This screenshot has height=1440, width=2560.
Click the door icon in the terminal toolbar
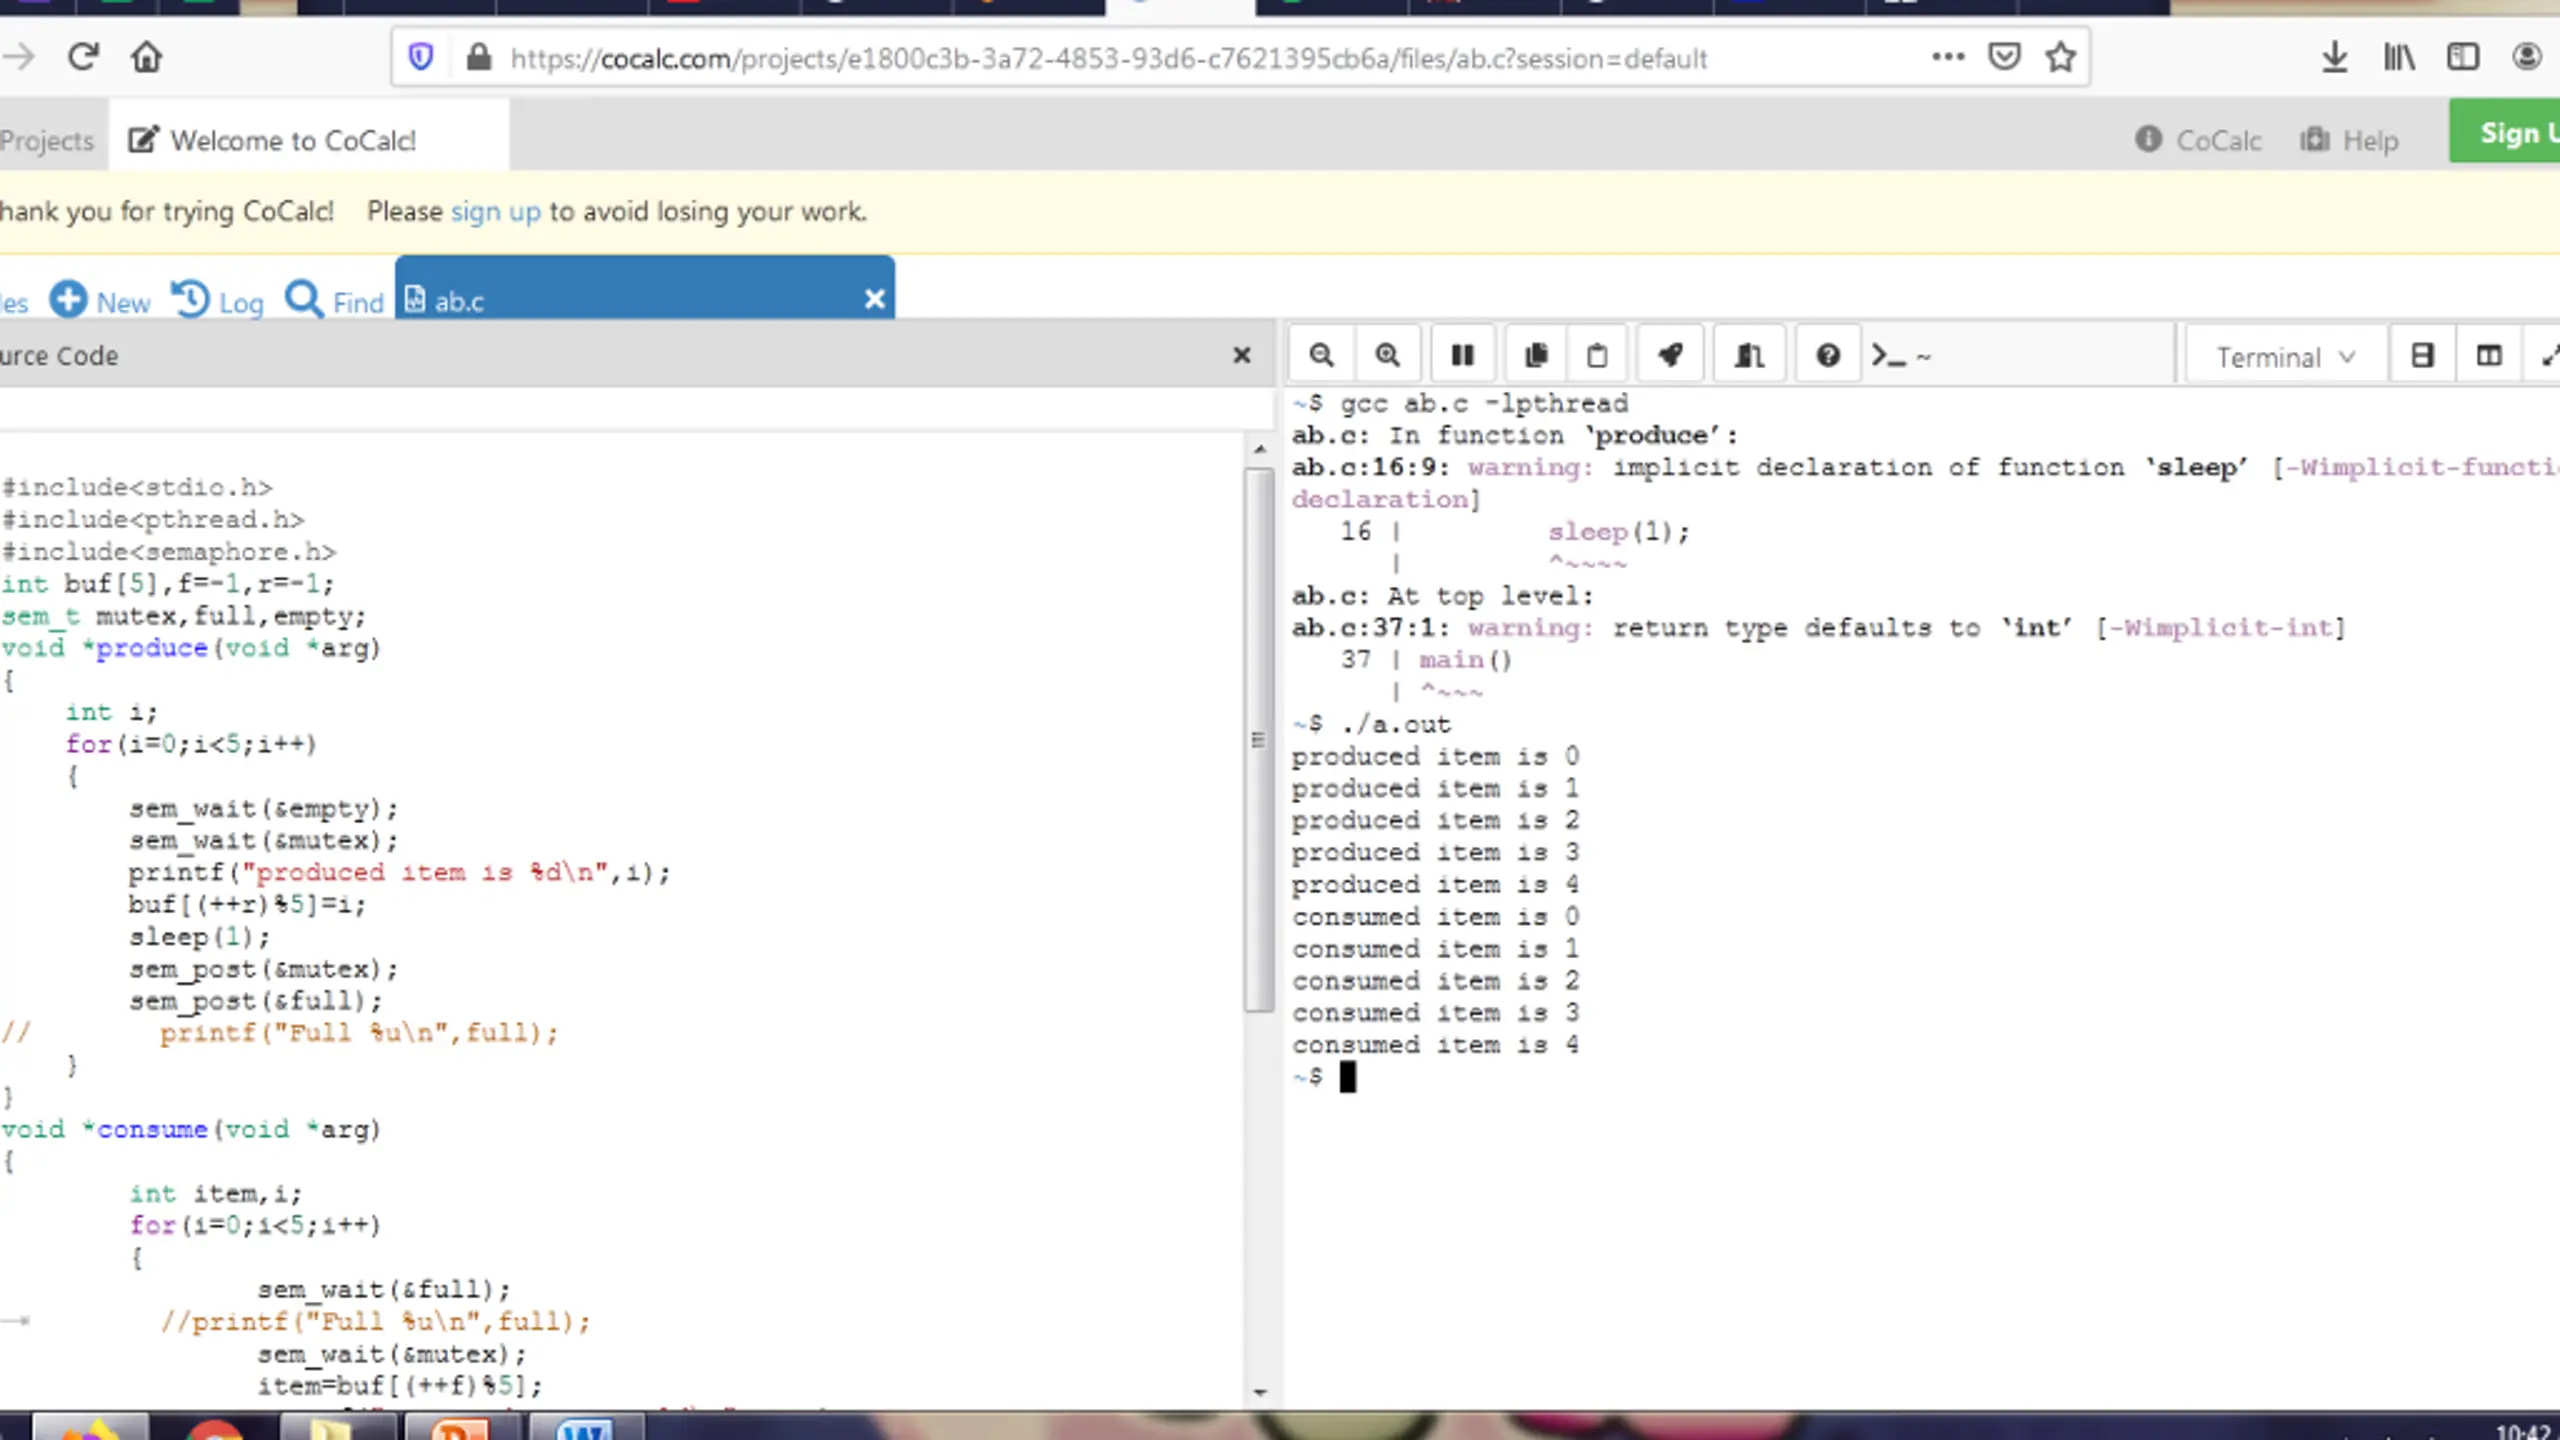[x=1750, y=355]
